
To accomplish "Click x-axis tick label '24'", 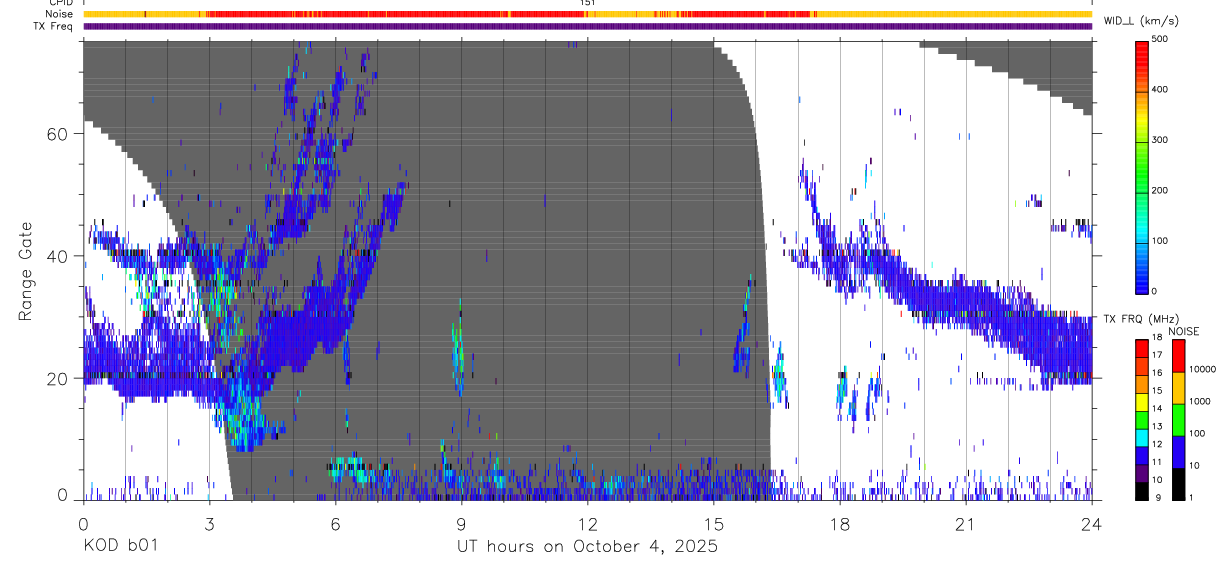I will 1092,523.
